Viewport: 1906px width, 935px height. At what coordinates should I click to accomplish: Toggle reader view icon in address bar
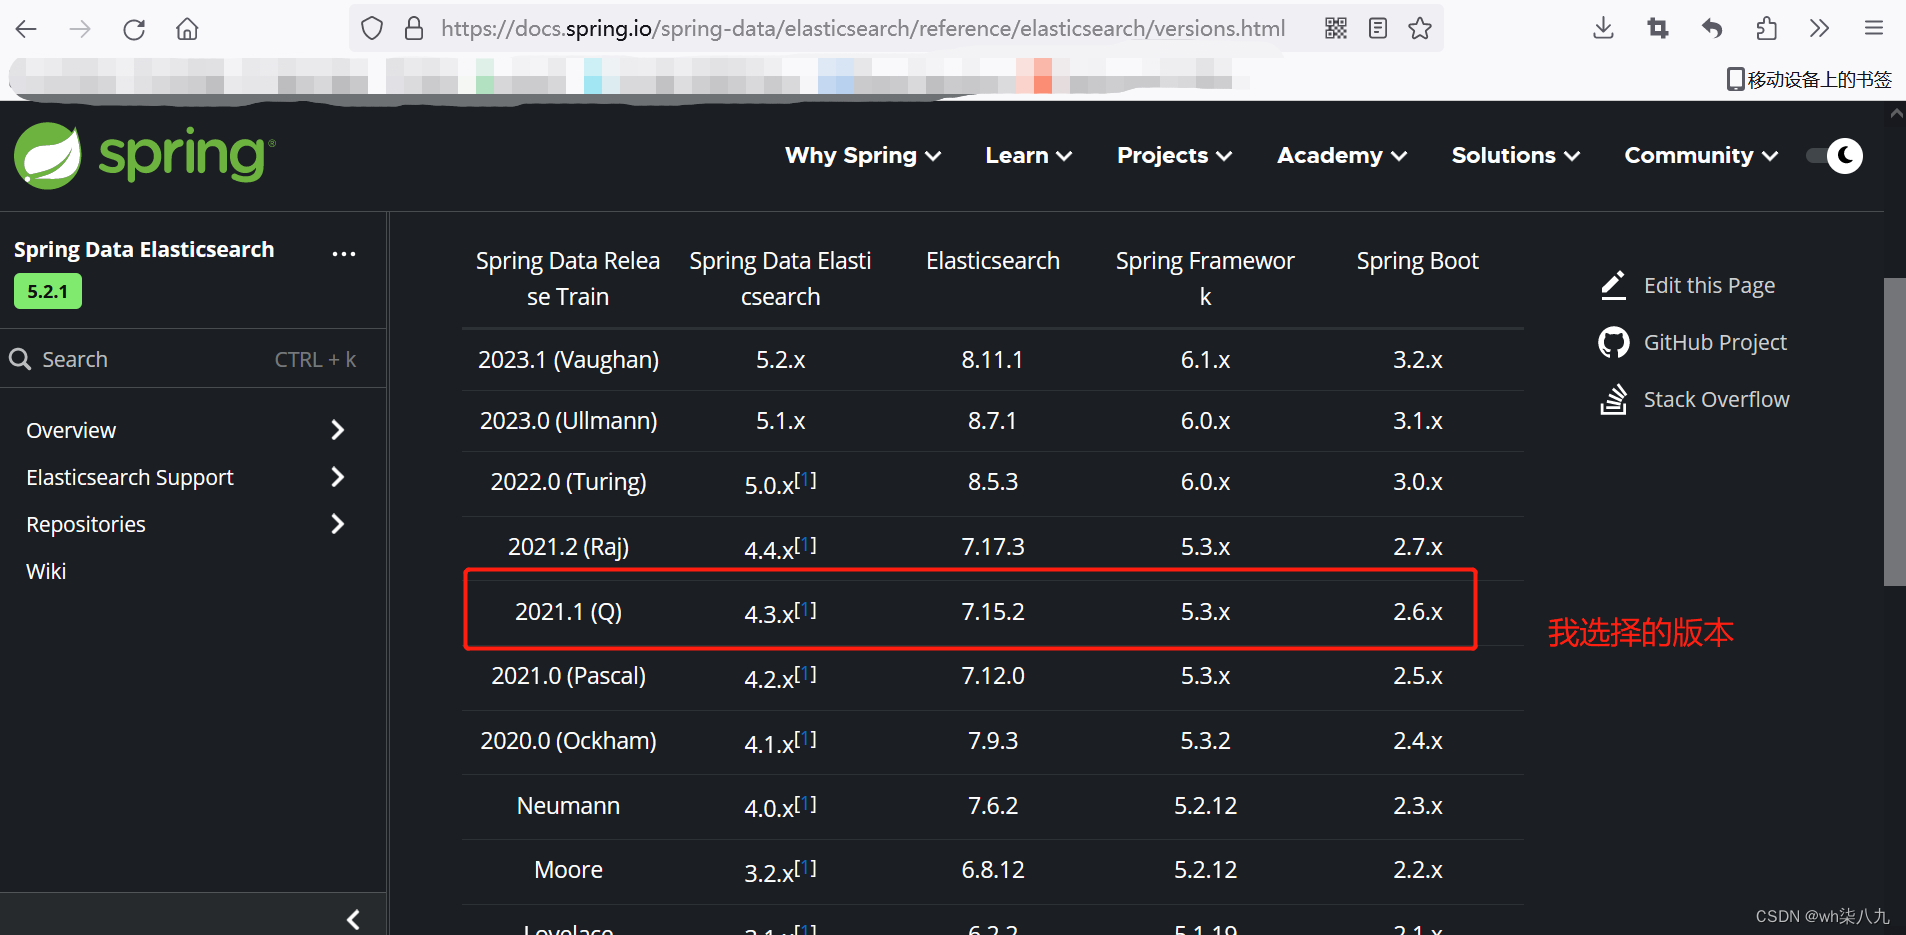click(x=1378, y=29)
